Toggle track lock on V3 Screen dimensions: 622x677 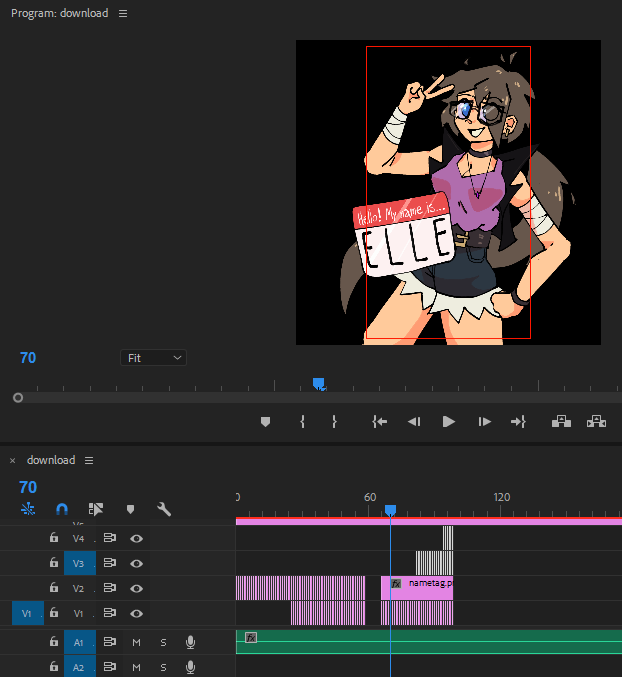pos(54,563)
